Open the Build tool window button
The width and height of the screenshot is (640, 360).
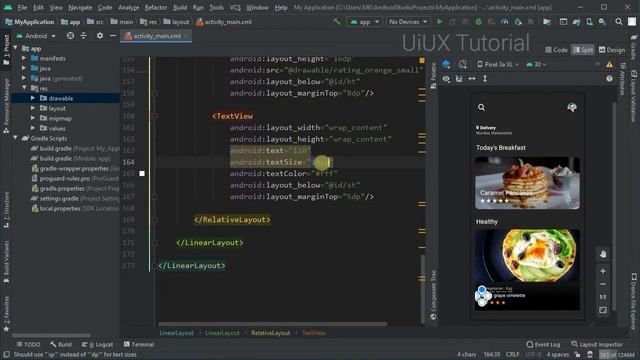[x=61, y=344]
